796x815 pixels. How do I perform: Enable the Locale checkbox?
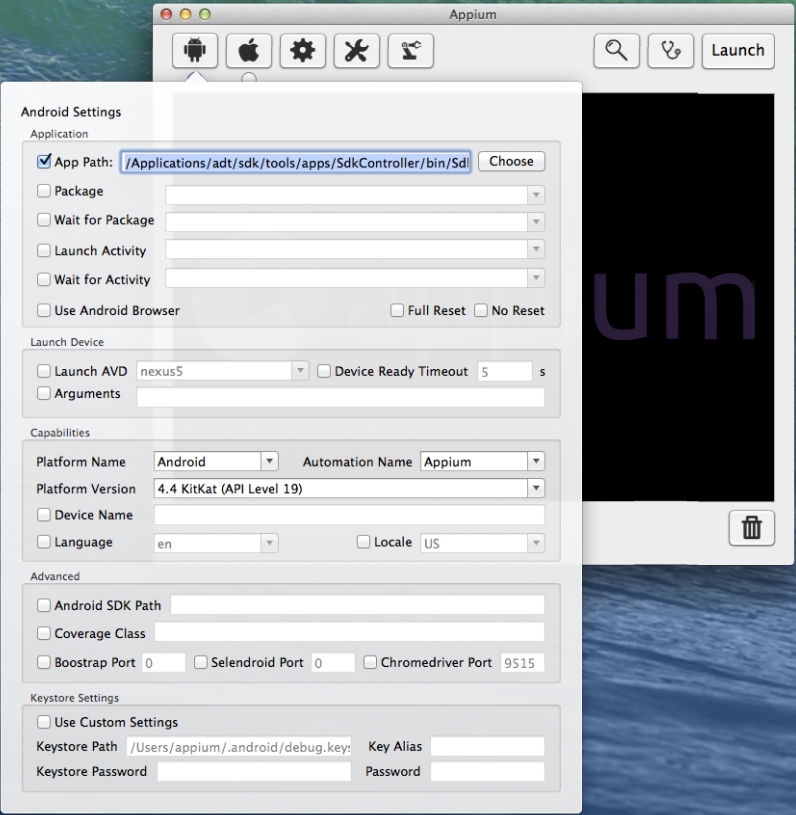pyautogui.click(x=363, y=542)
